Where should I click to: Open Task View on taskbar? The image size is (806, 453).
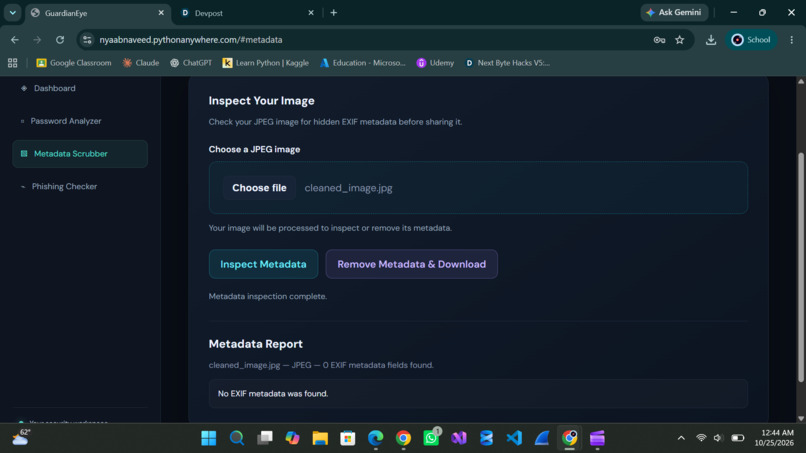[265, 438]
